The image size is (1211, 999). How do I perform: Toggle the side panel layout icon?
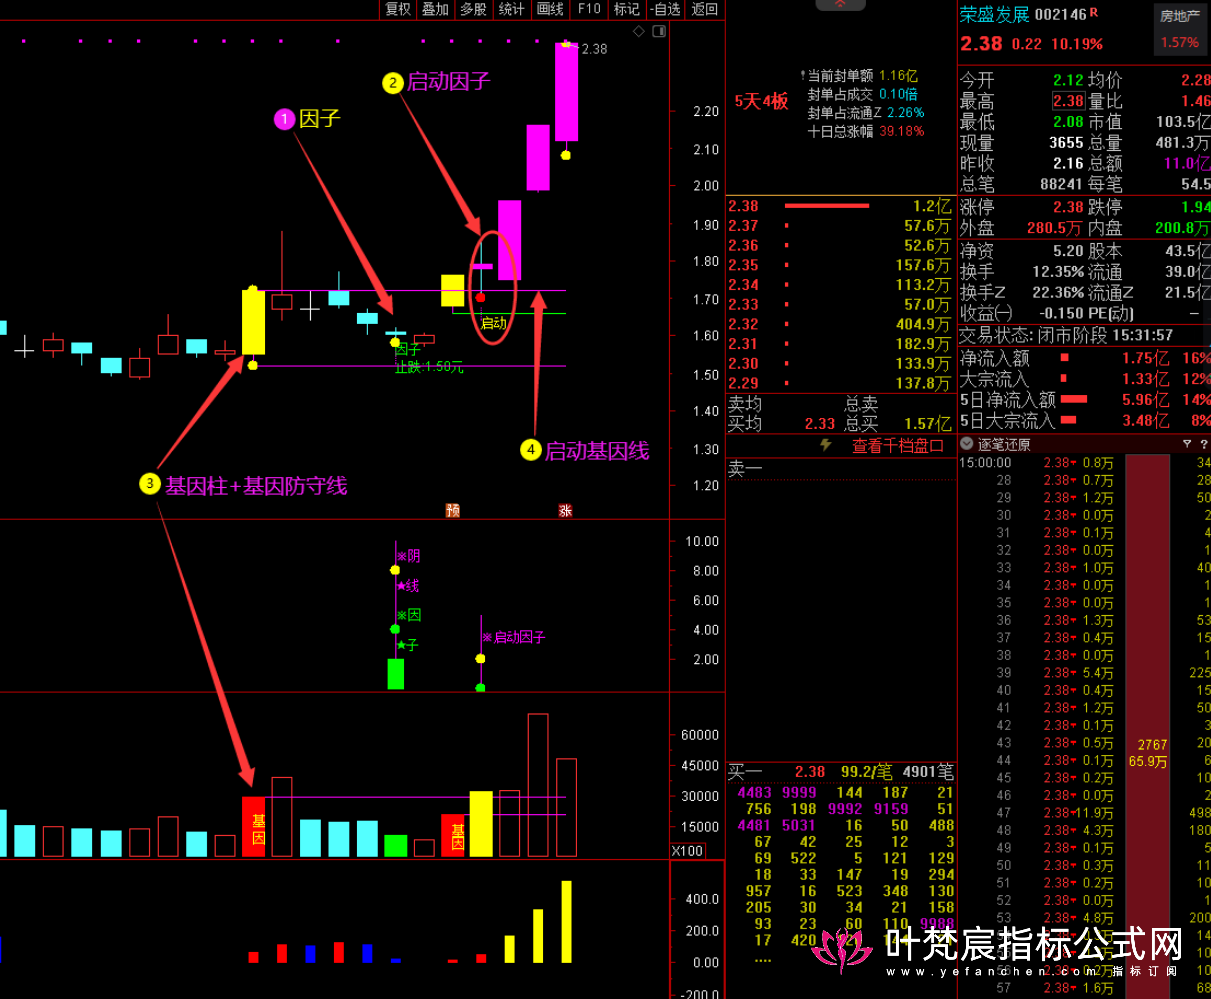(x=658, y=32)
